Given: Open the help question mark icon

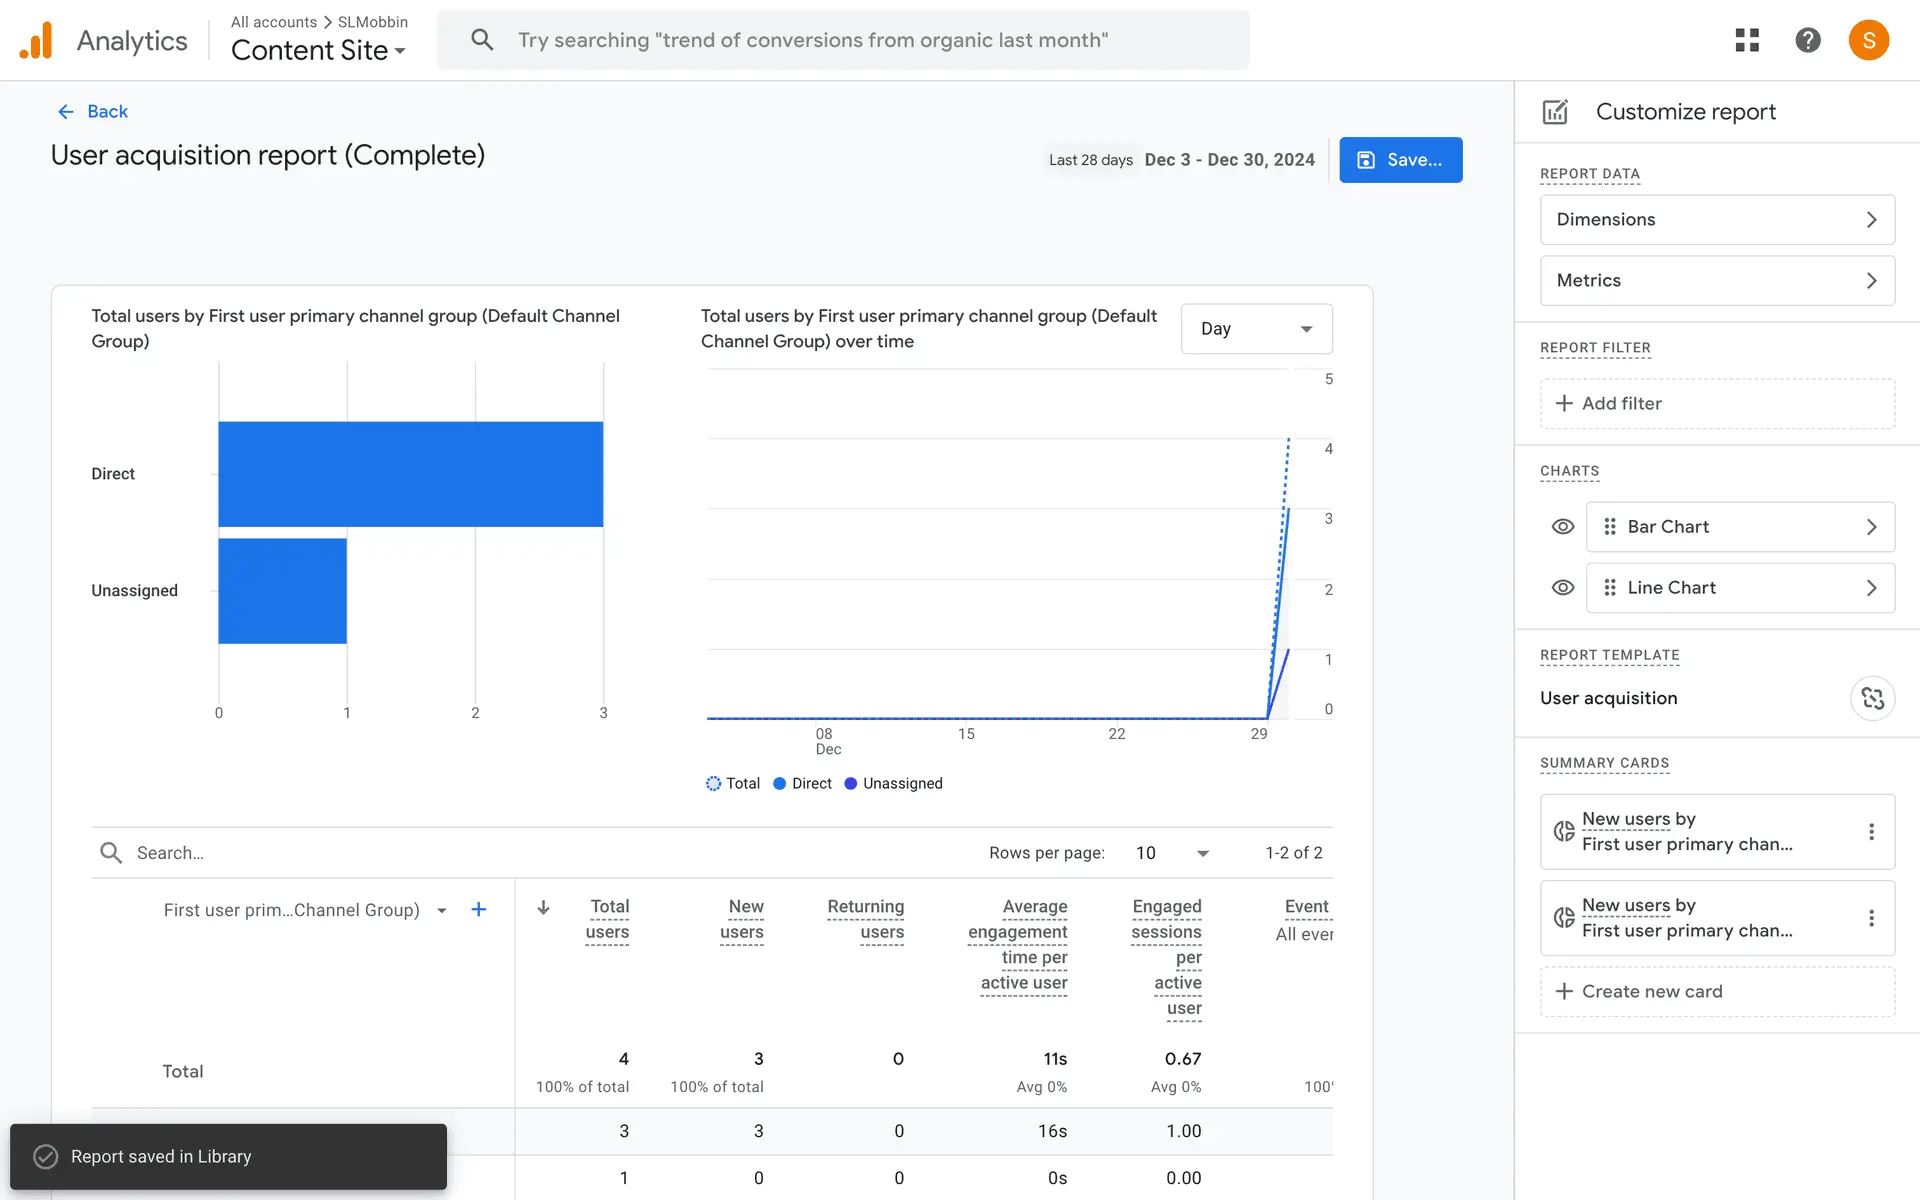Looking at the screenshot, I should tap(1807, 40).
